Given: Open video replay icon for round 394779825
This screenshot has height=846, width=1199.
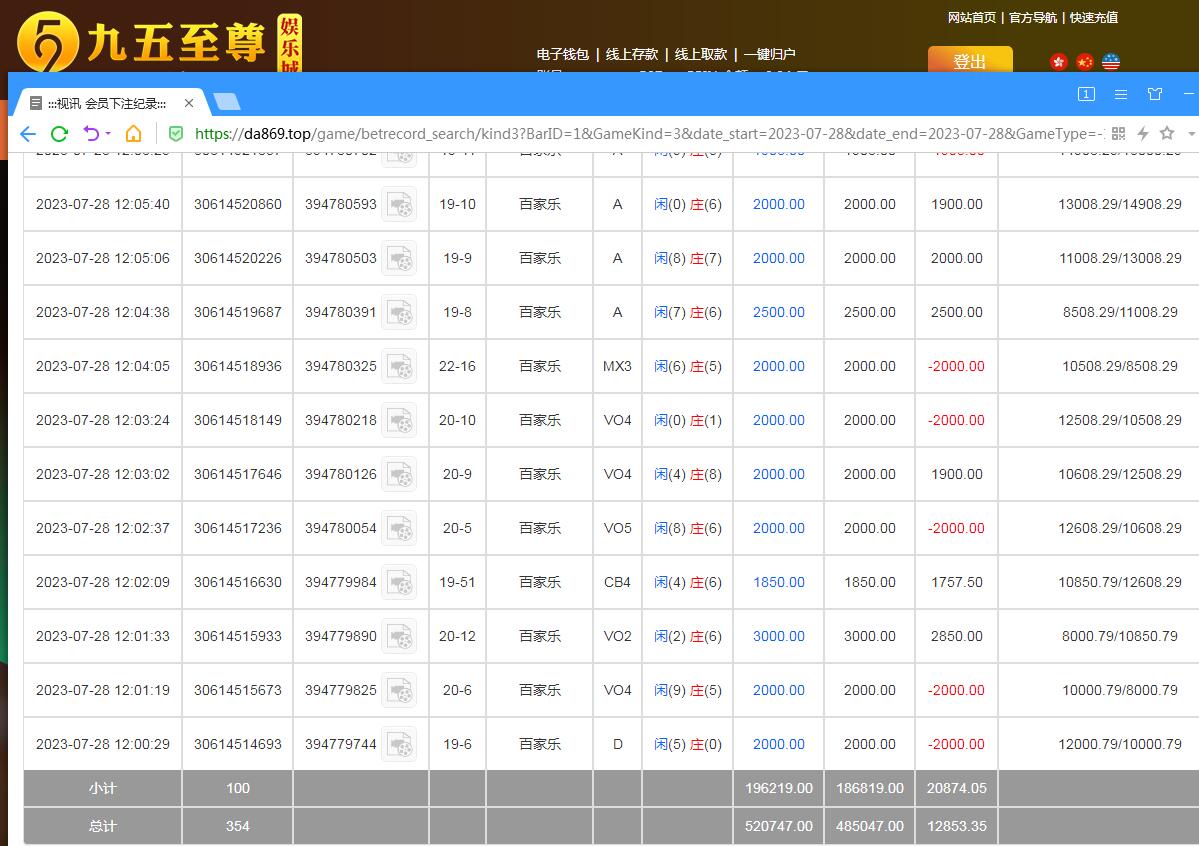Looking at the screenshot, I should tap(399, 690).
